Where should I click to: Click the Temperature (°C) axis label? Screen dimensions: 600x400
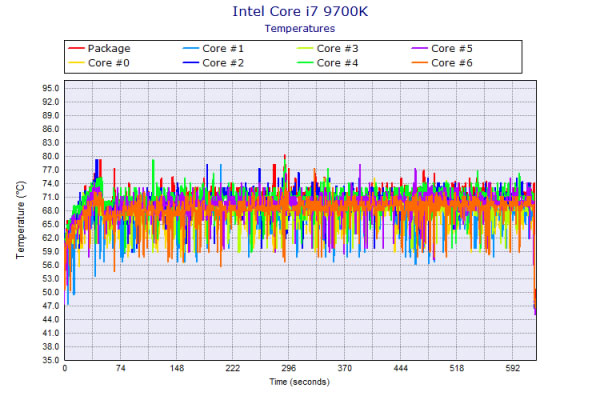coord(20,220)
